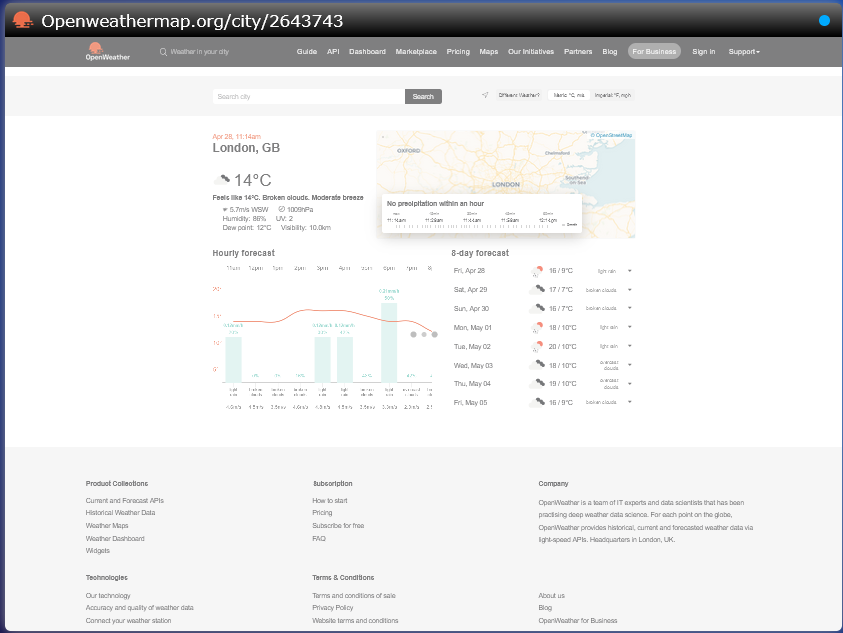Click the Sign in link
The height and width of the screenshot is (633, 843).
pyautogui.click(x=705, y=51)
